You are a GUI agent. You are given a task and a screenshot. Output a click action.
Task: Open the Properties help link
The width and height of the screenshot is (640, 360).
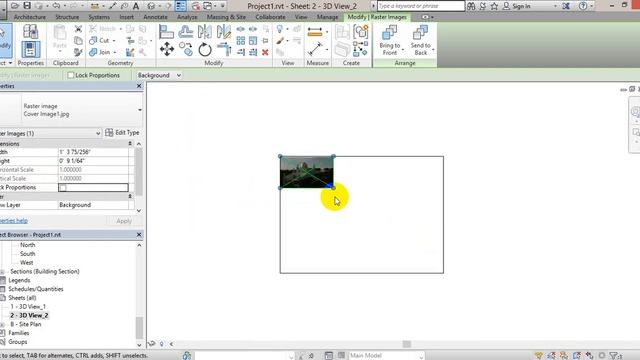14,221
